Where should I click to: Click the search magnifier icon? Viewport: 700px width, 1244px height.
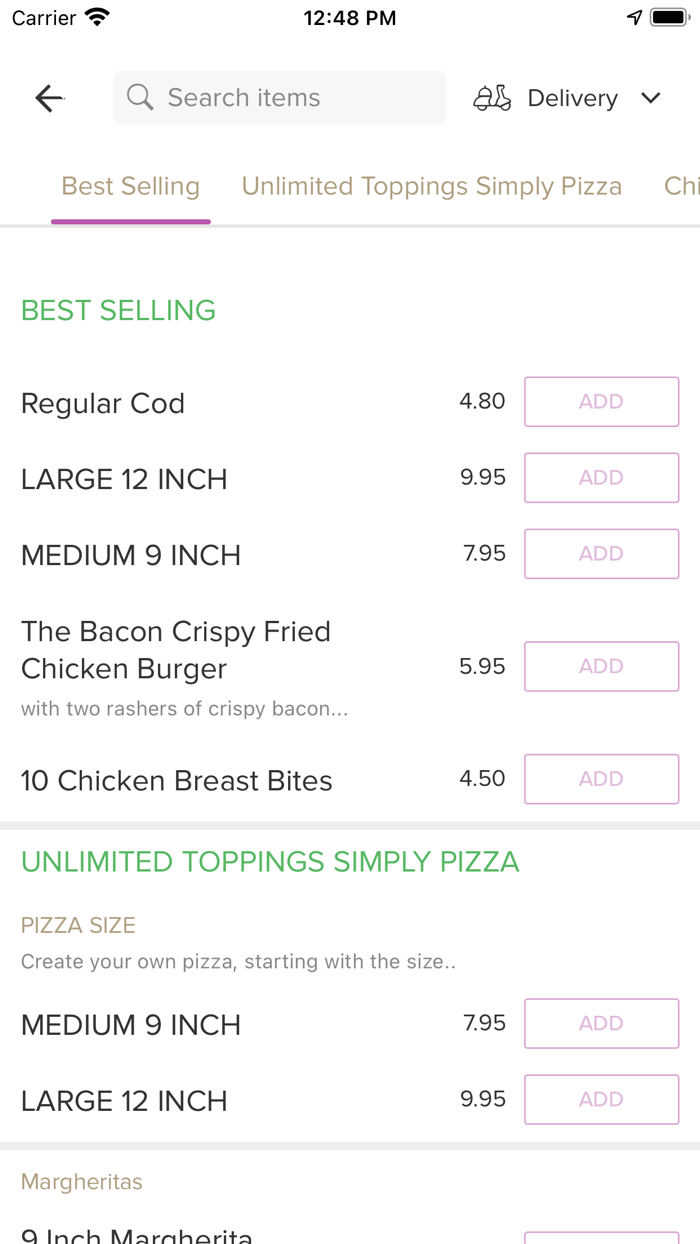[139, 97]
